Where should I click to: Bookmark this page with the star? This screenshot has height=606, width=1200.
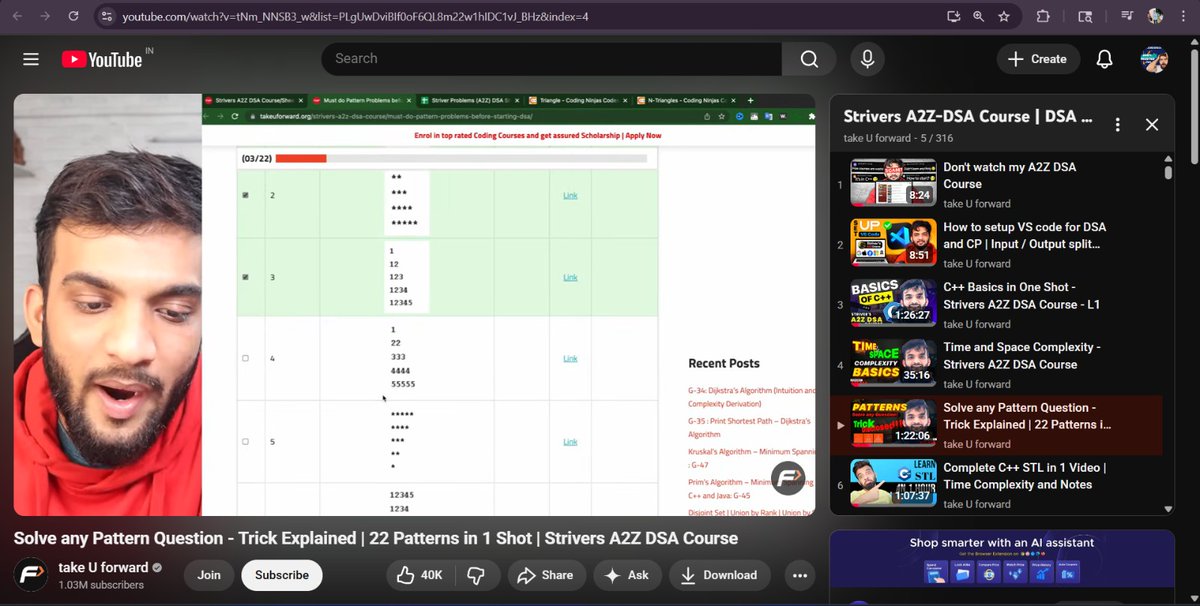click(1004, 17)
